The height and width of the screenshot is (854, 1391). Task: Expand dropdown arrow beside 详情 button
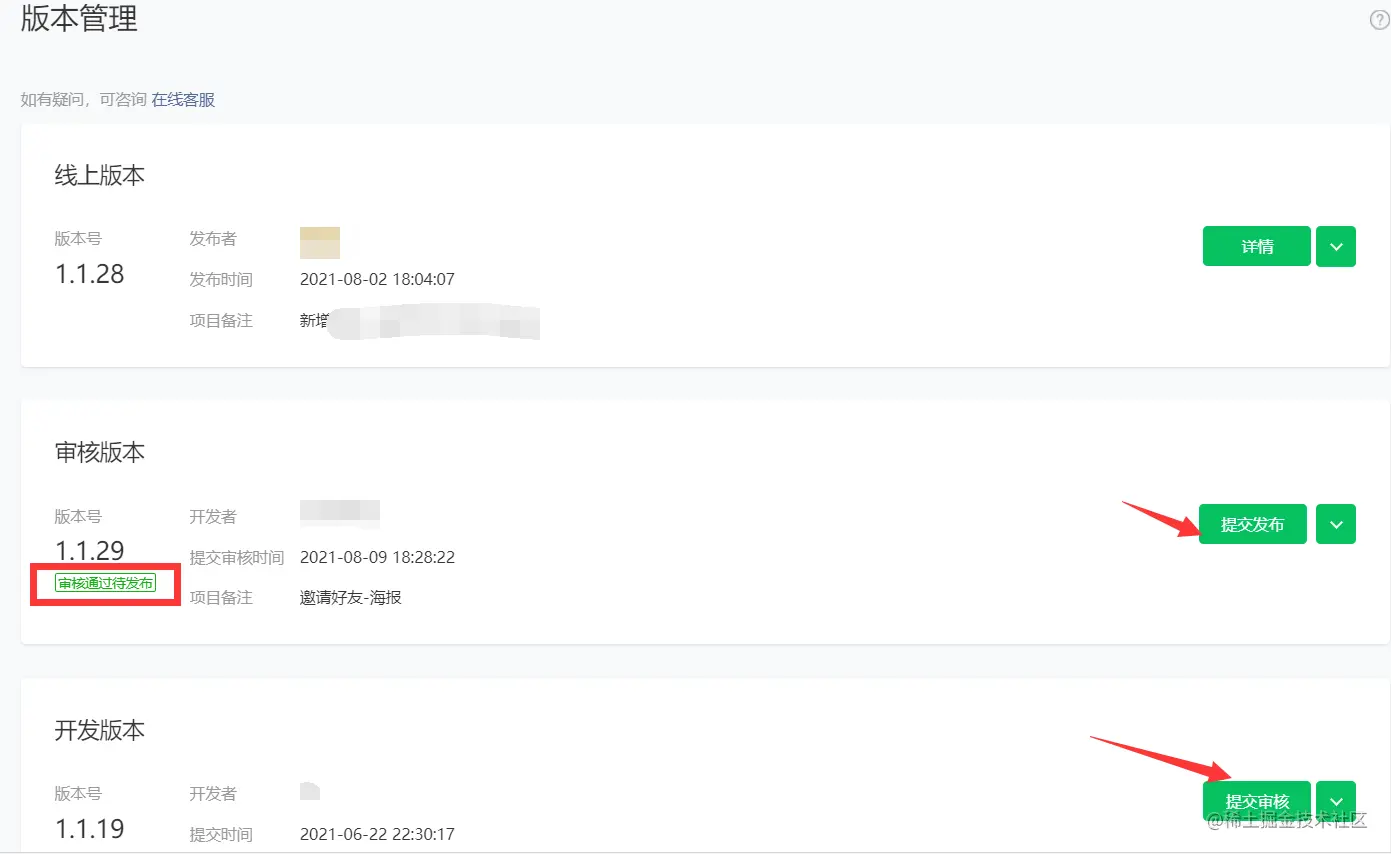(1336, 246)
